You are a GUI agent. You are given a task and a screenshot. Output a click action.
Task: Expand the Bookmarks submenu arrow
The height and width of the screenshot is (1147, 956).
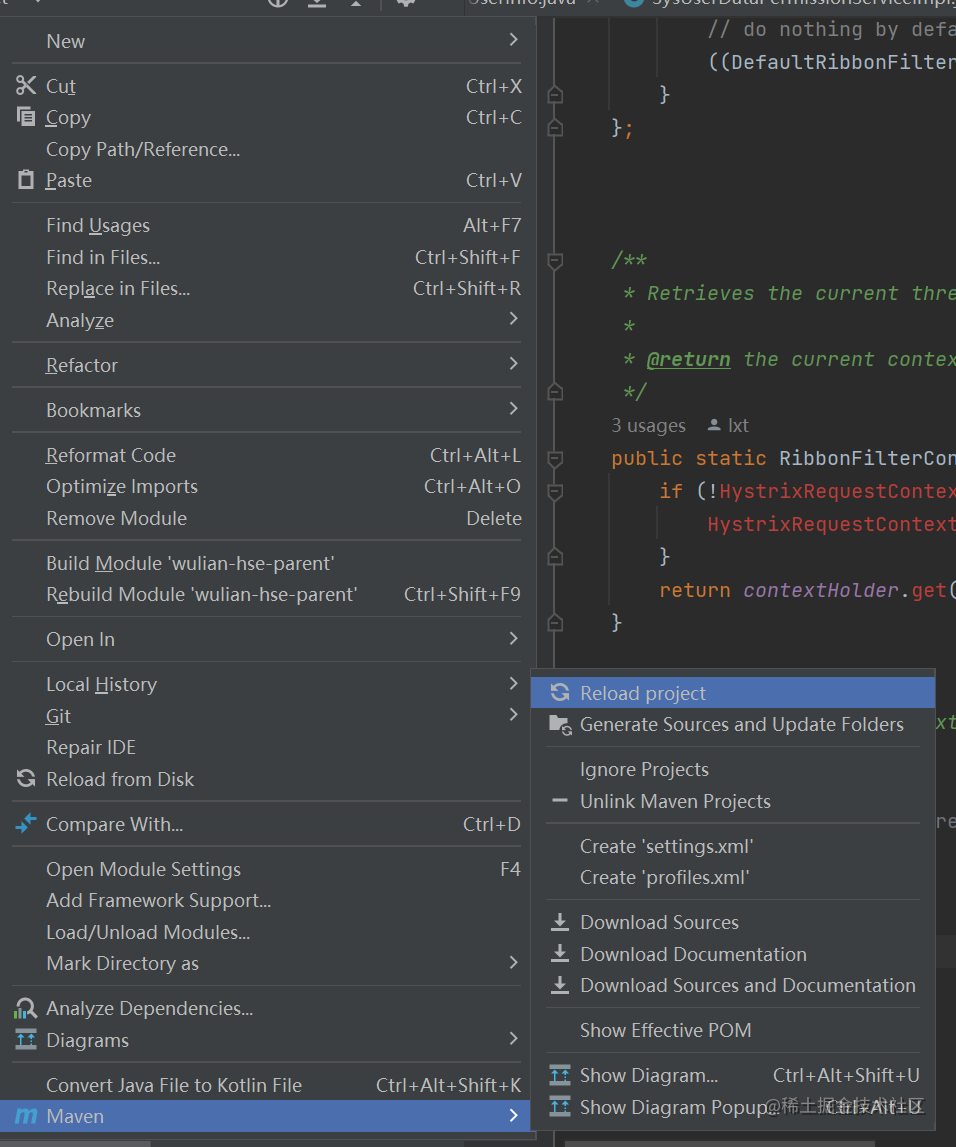[x=513, y=408]
